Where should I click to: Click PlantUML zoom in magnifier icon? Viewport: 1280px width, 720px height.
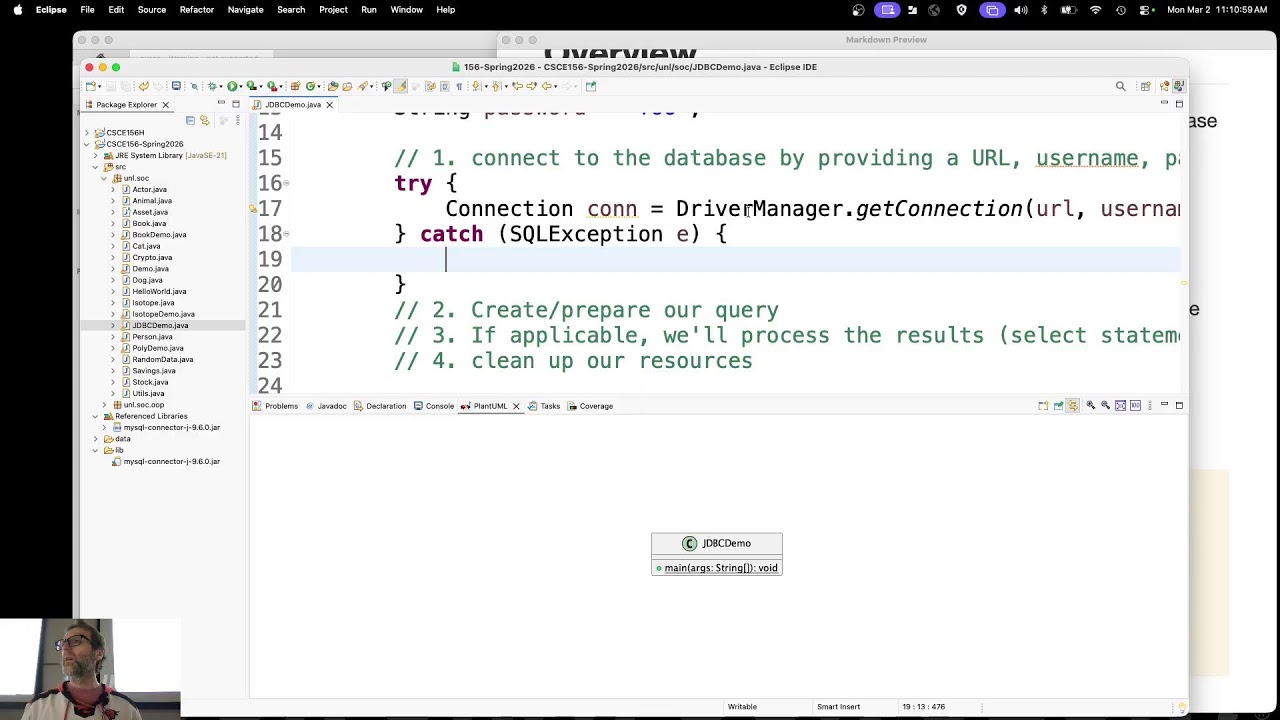[x=1091, y=405]
